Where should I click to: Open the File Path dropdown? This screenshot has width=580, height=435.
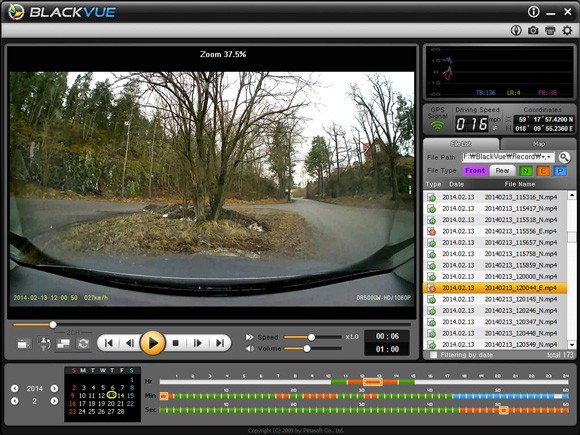[x=550, y=157]
